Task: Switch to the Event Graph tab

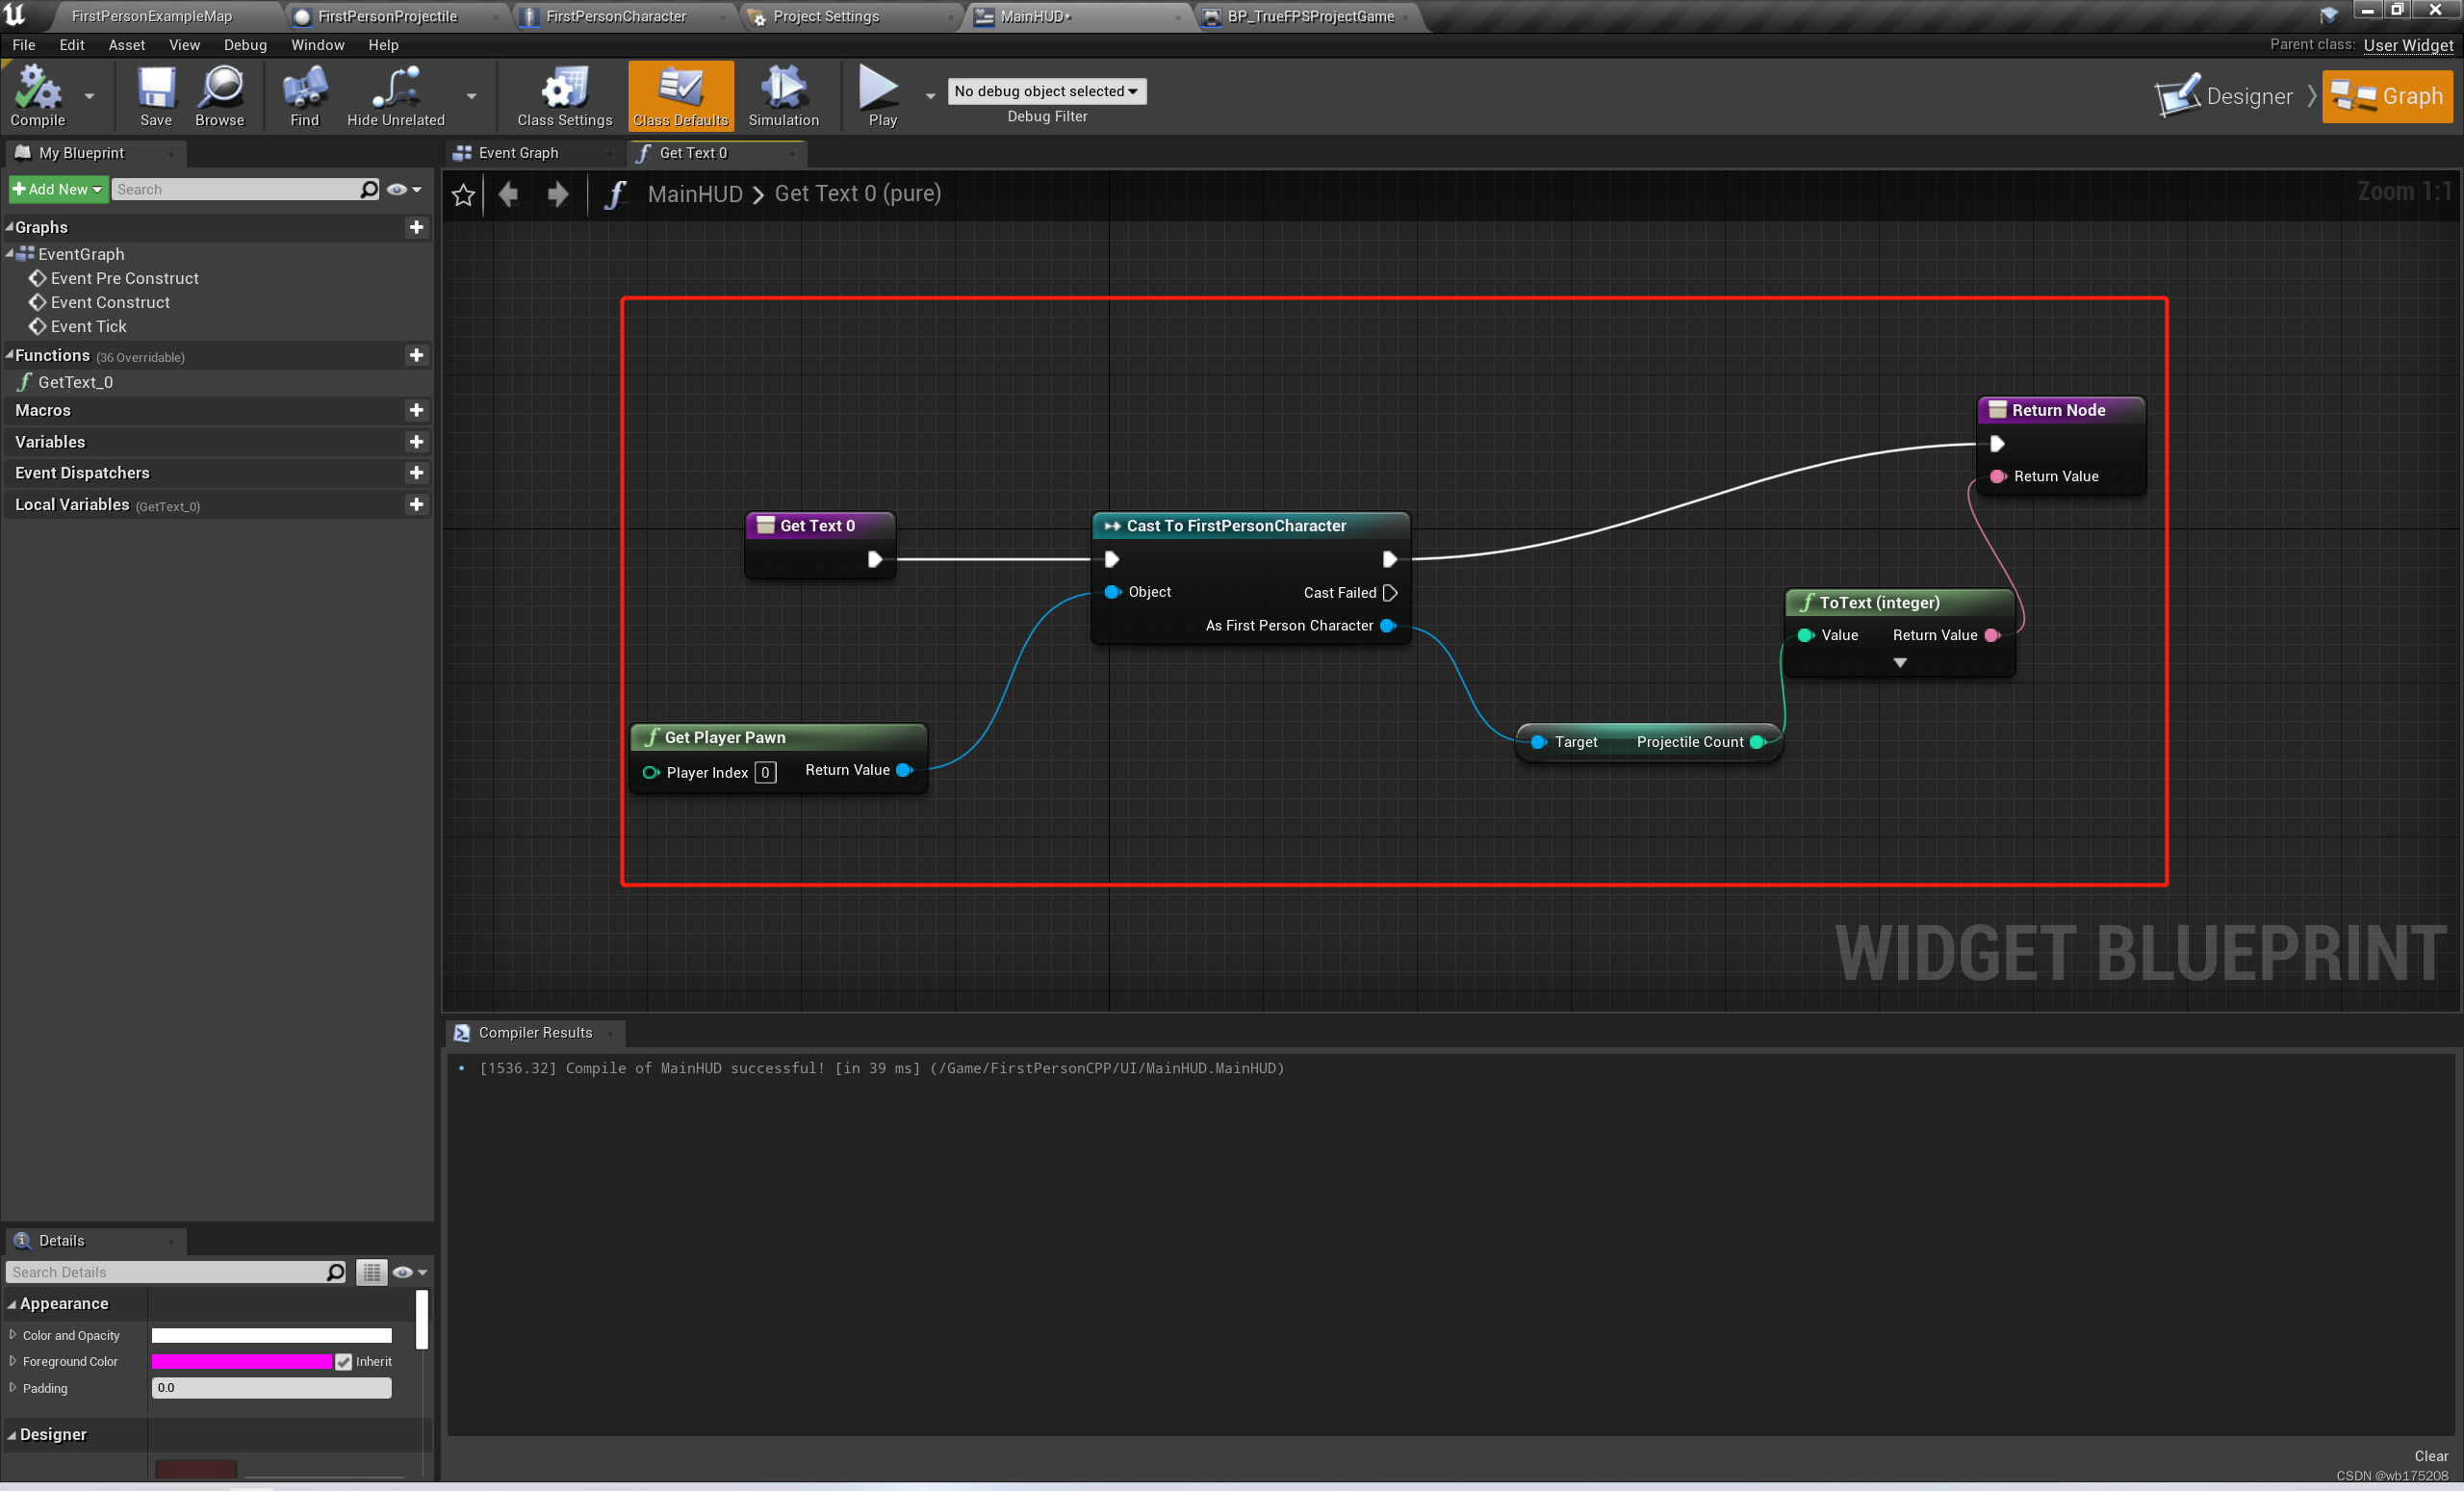Action: click(518, 153)
